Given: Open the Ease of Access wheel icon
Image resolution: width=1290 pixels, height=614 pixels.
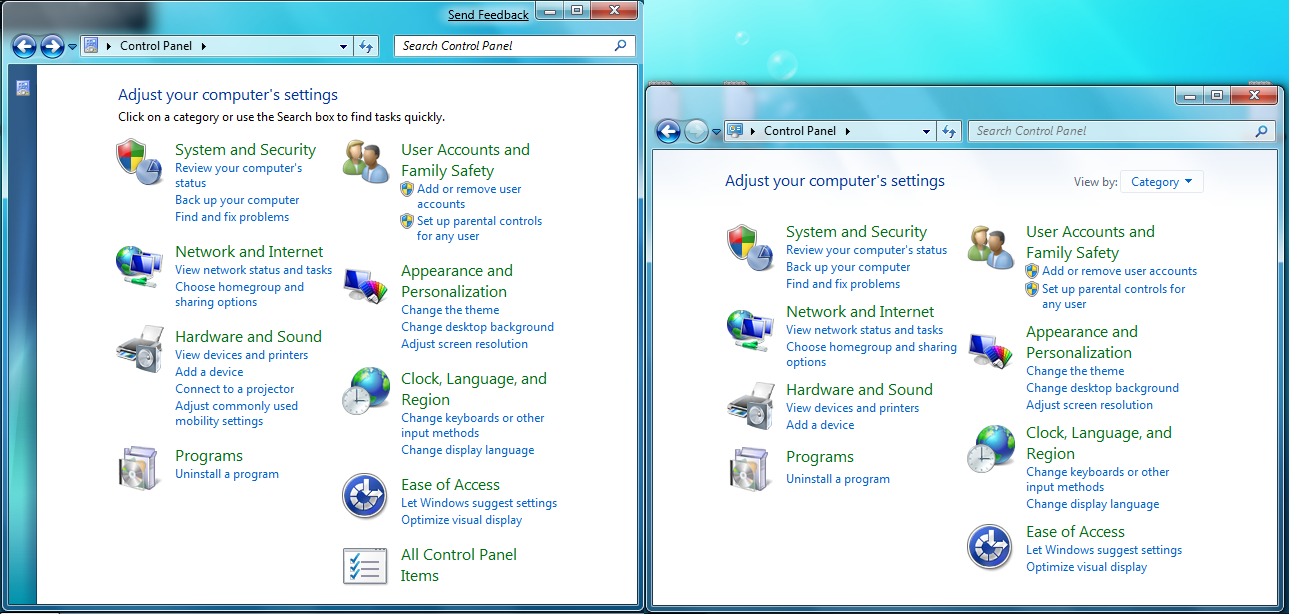Looking at the screenshot, I should point(365,496).
